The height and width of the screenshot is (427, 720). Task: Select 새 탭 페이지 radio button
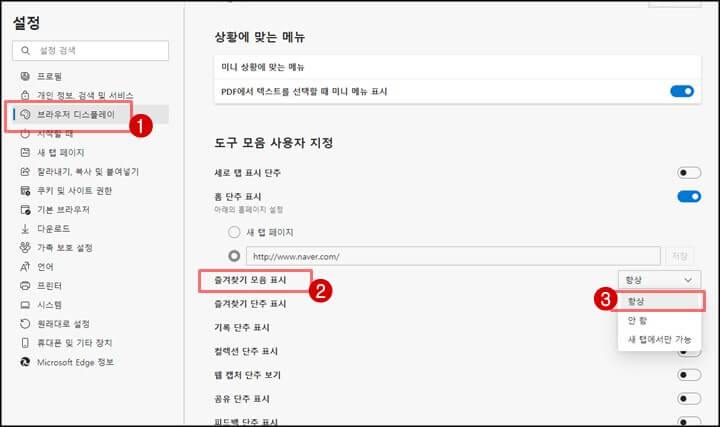234,232
